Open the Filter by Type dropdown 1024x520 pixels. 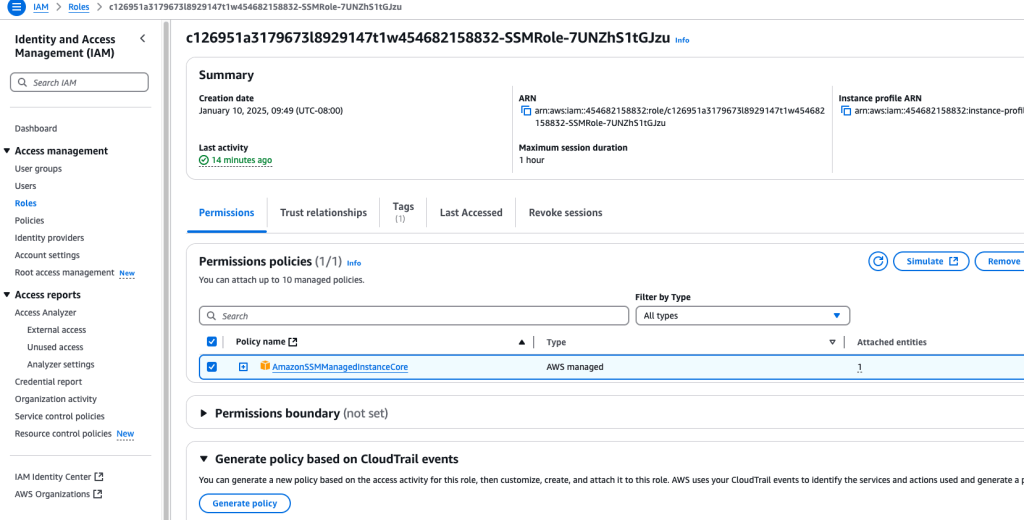pyautogui.click(x=742, y=316)
